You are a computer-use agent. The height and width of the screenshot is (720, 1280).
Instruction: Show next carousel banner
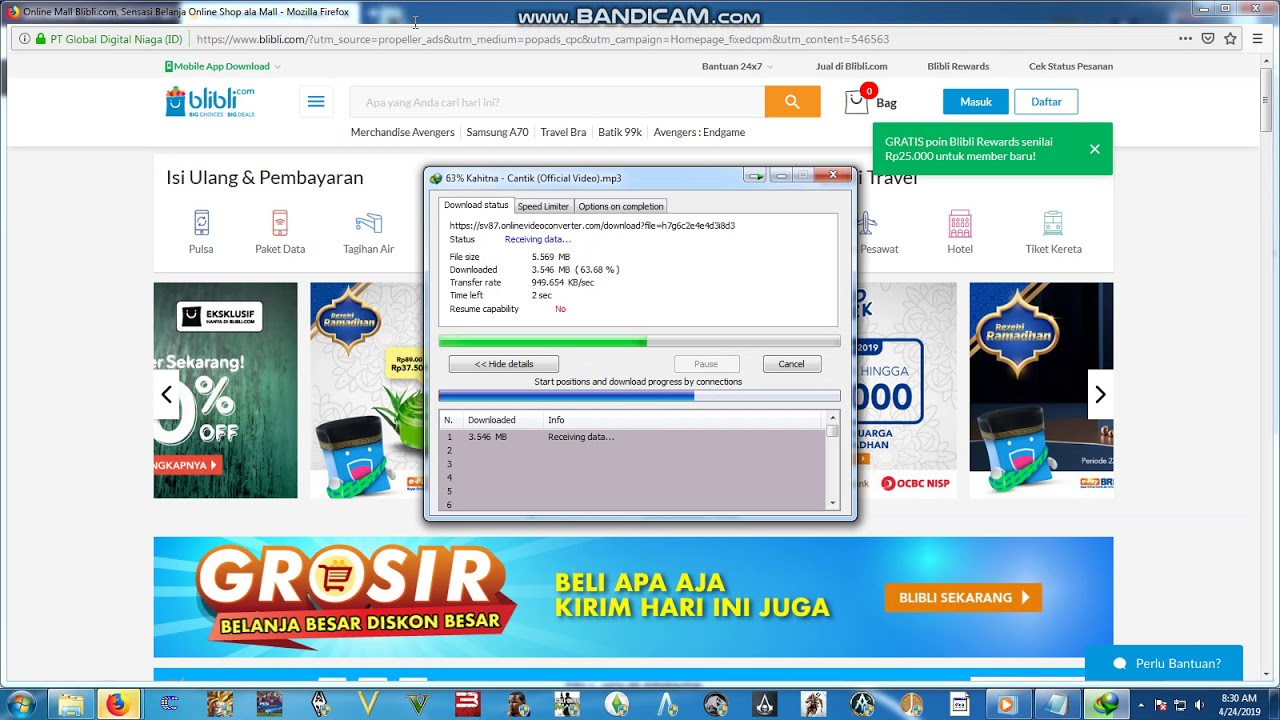pyautogui.click(x=1100, y=395)
